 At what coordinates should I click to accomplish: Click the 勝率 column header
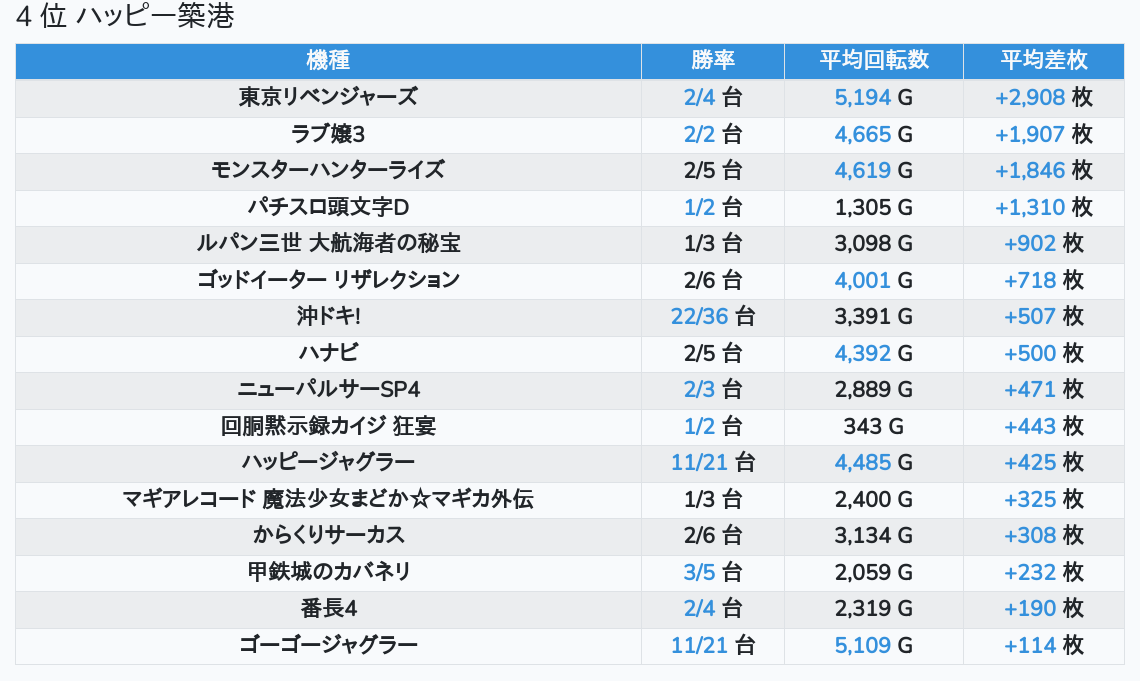712,60
